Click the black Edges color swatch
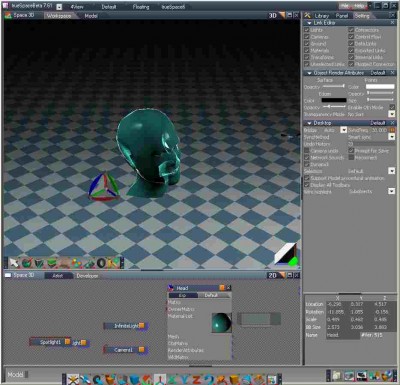Screen dimensions: 400x385 point(334,100)
